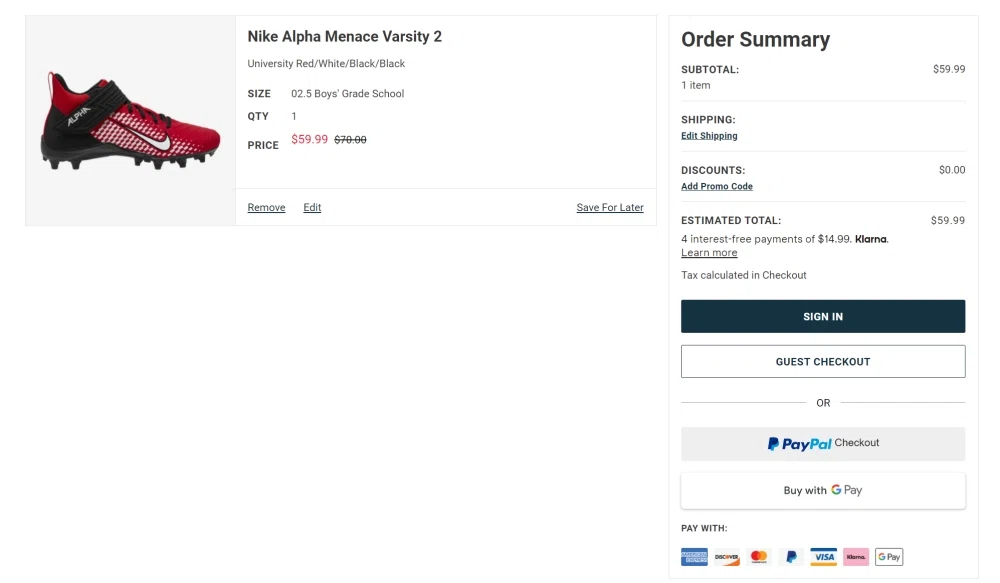The image size is (1000, 583).
Task: Select the Mastercard payment icon
Action: tap(758, 556)
